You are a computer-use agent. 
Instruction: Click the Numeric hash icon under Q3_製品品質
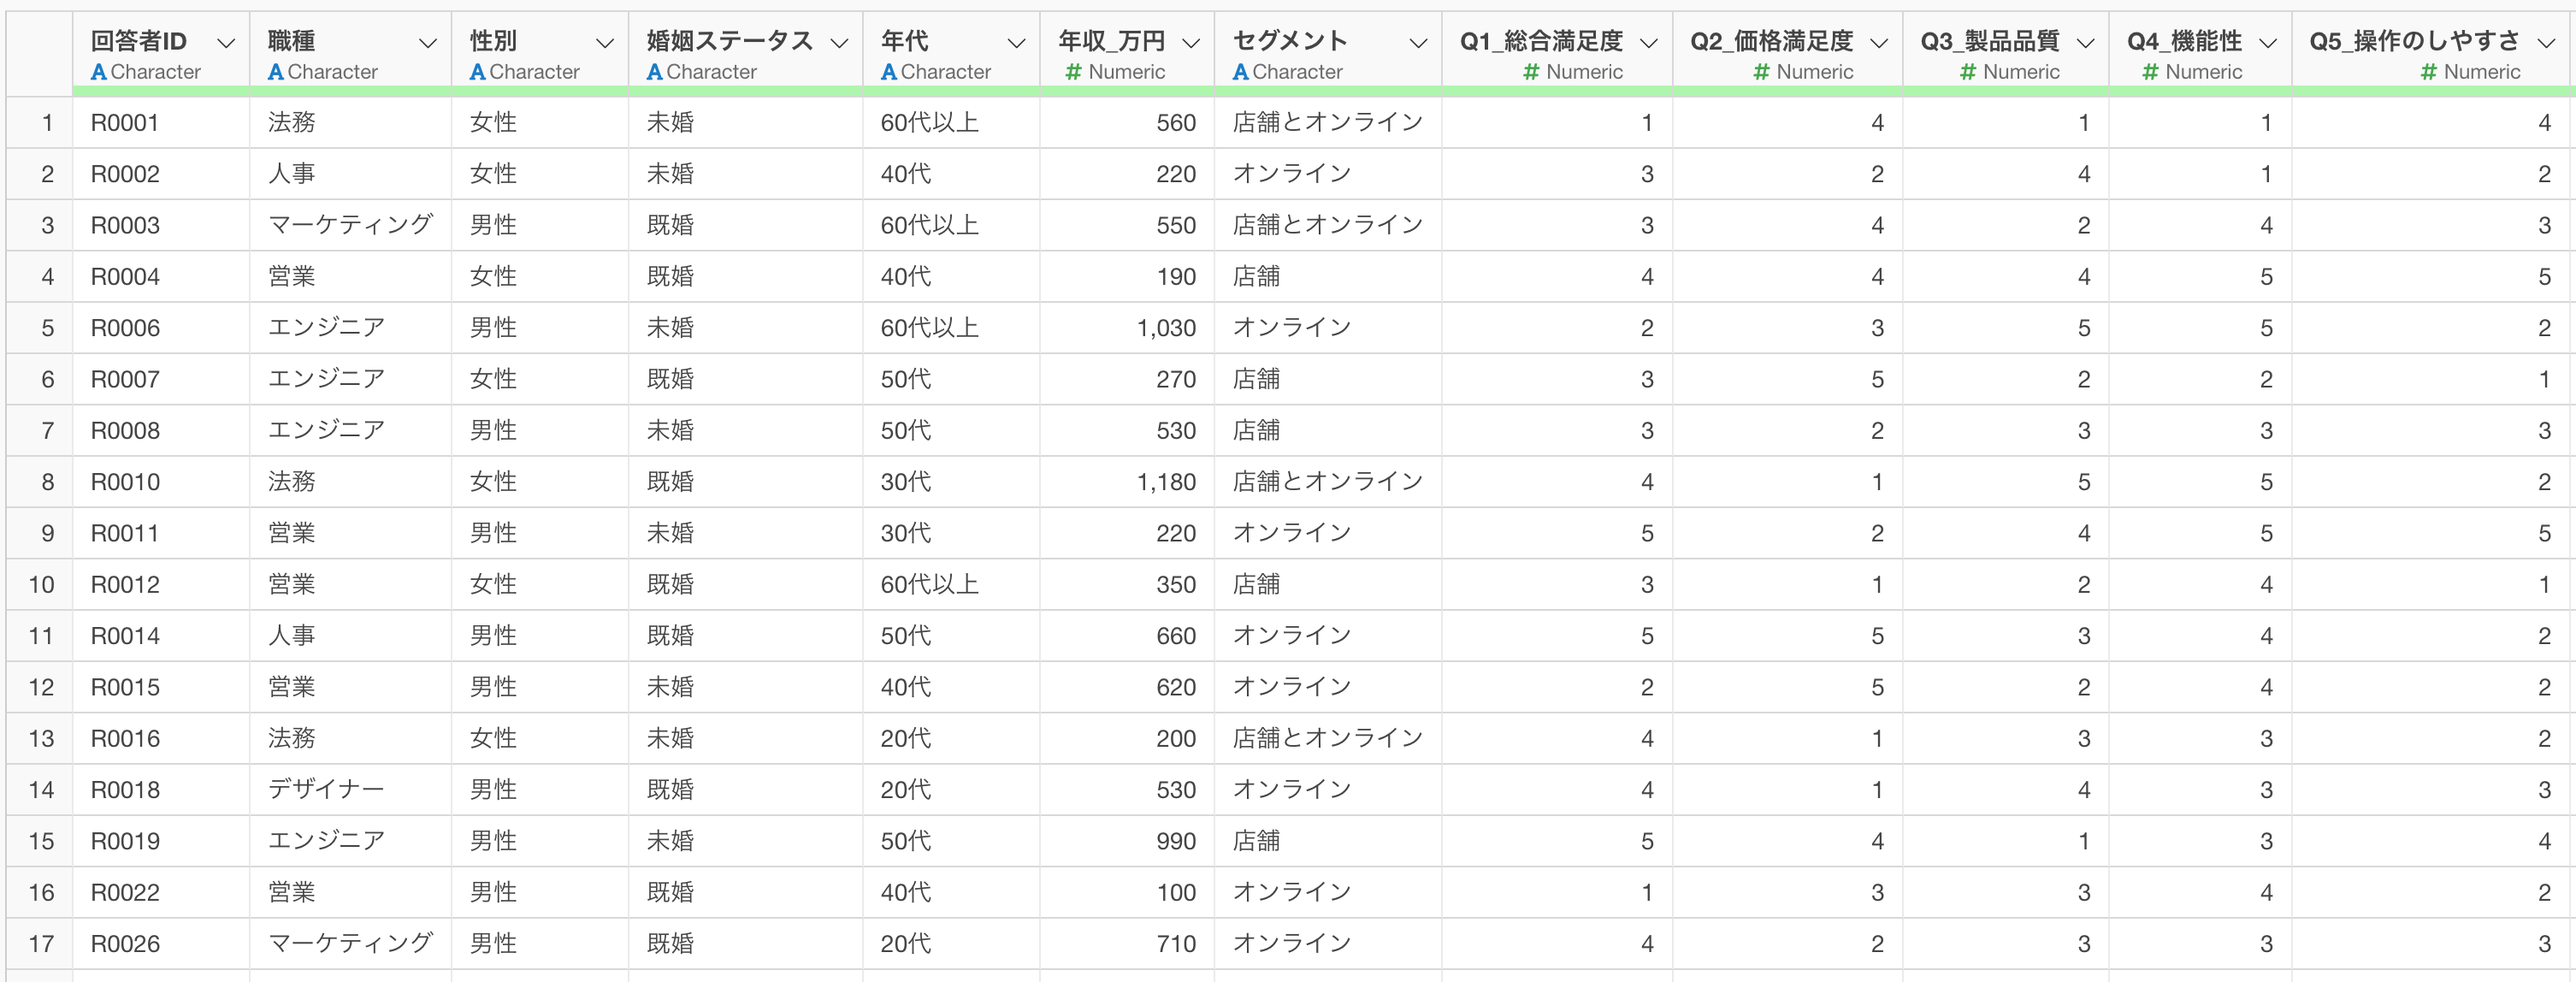click(1967, 72)
